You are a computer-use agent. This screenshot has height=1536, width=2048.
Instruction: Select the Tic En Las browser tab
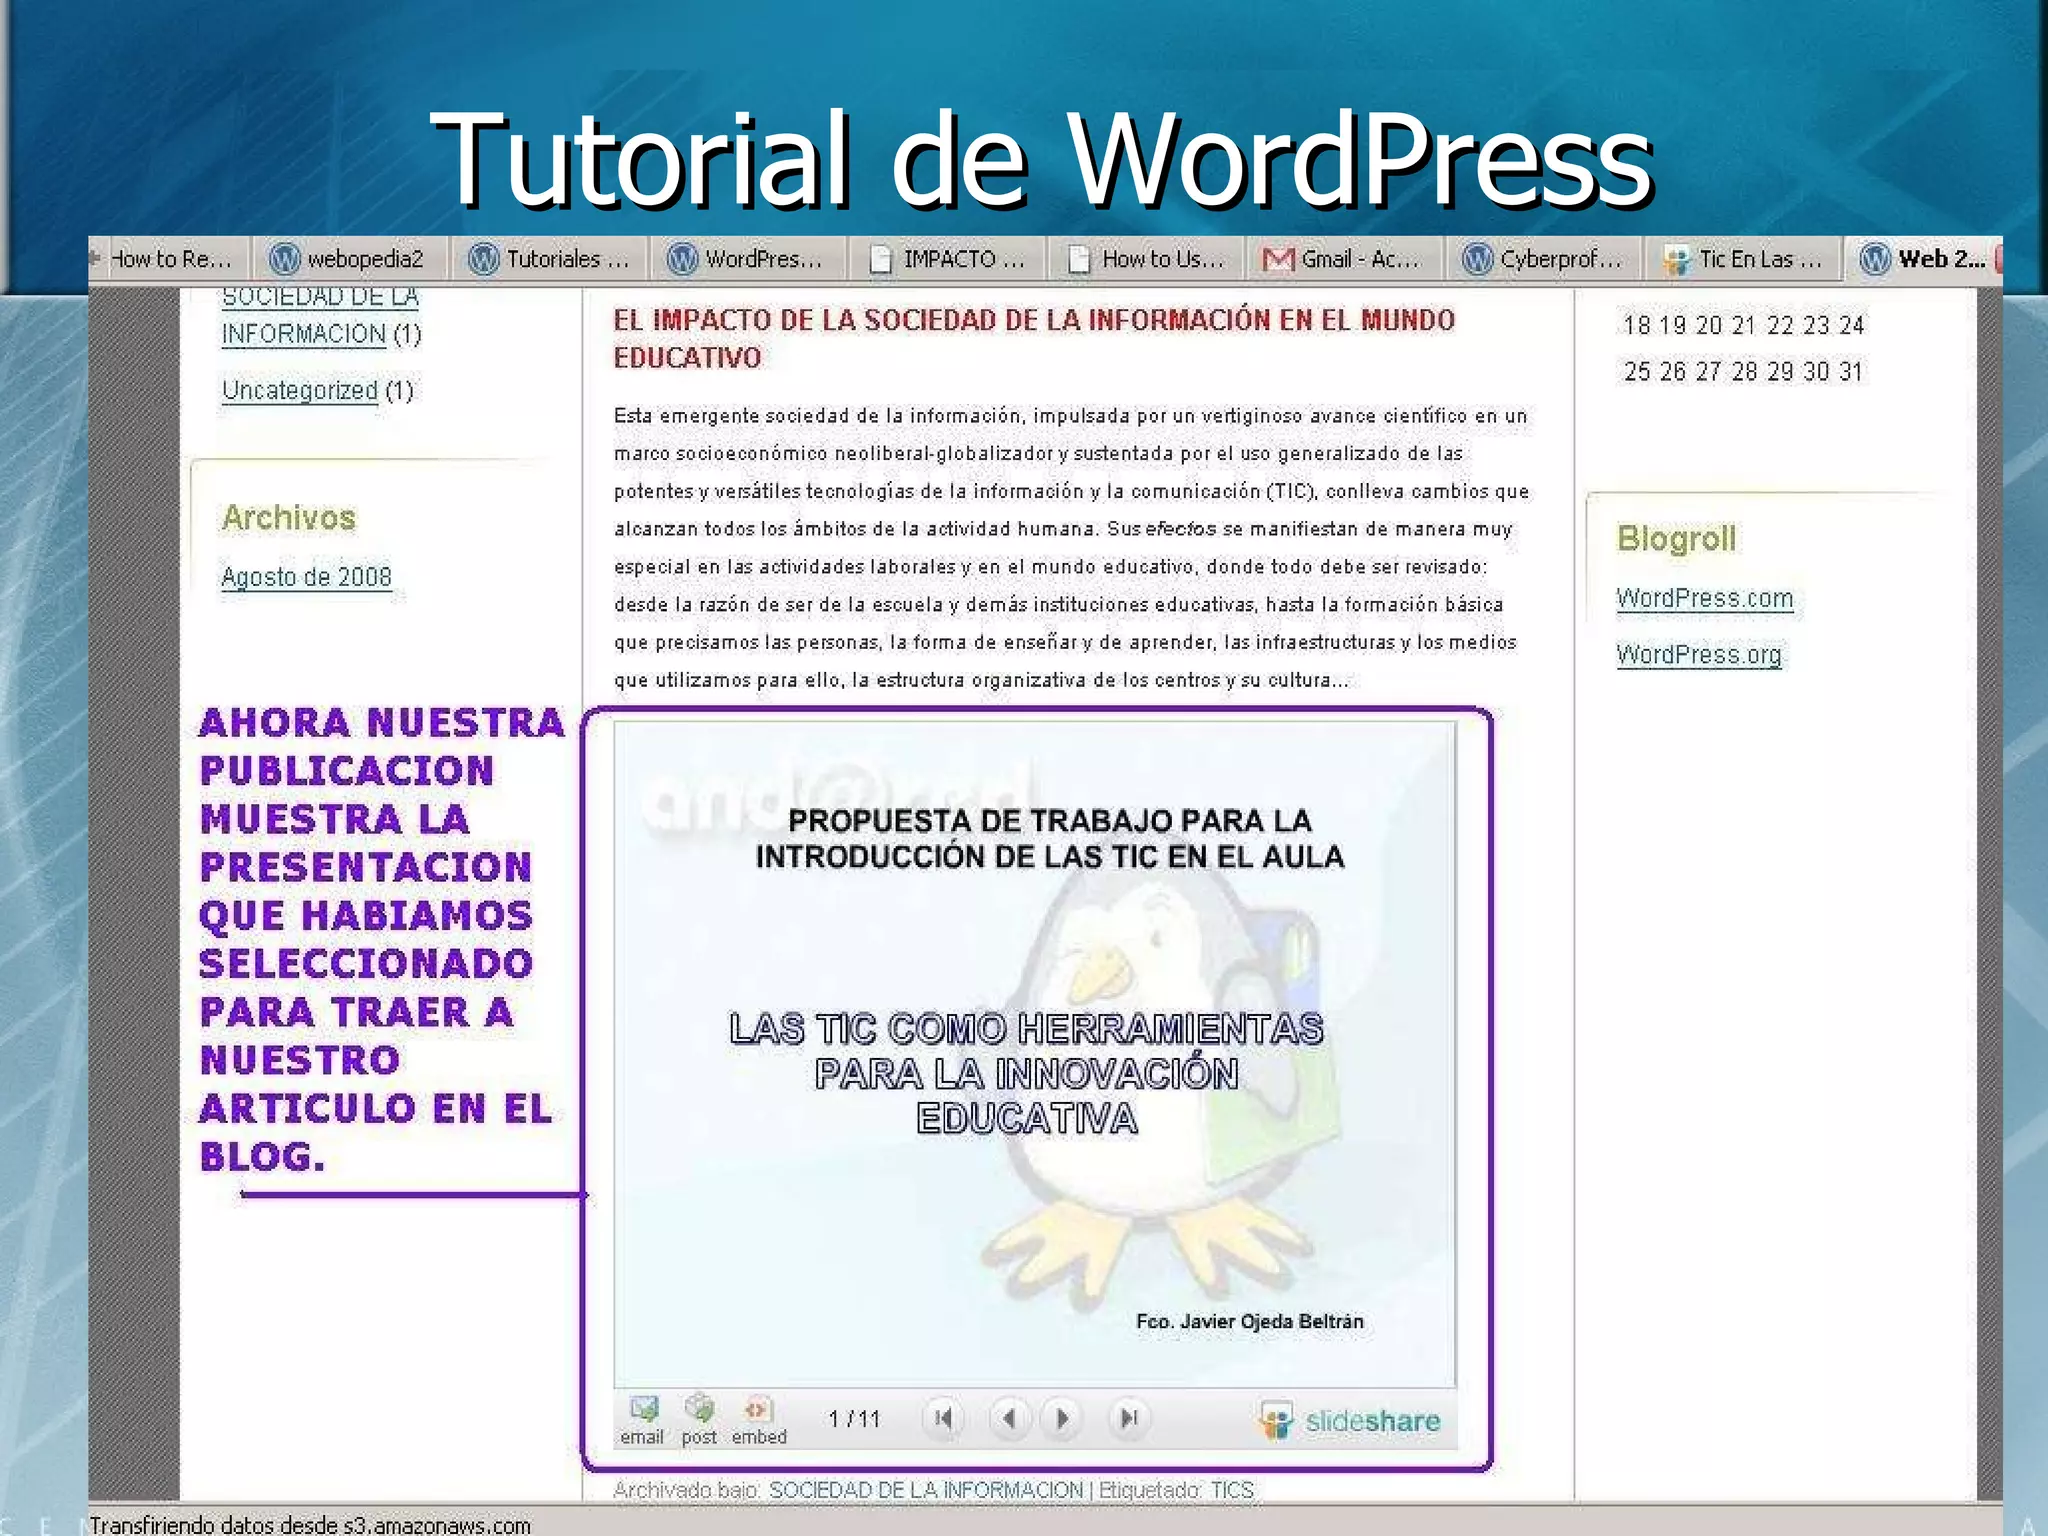click(x=1742, y=260)
